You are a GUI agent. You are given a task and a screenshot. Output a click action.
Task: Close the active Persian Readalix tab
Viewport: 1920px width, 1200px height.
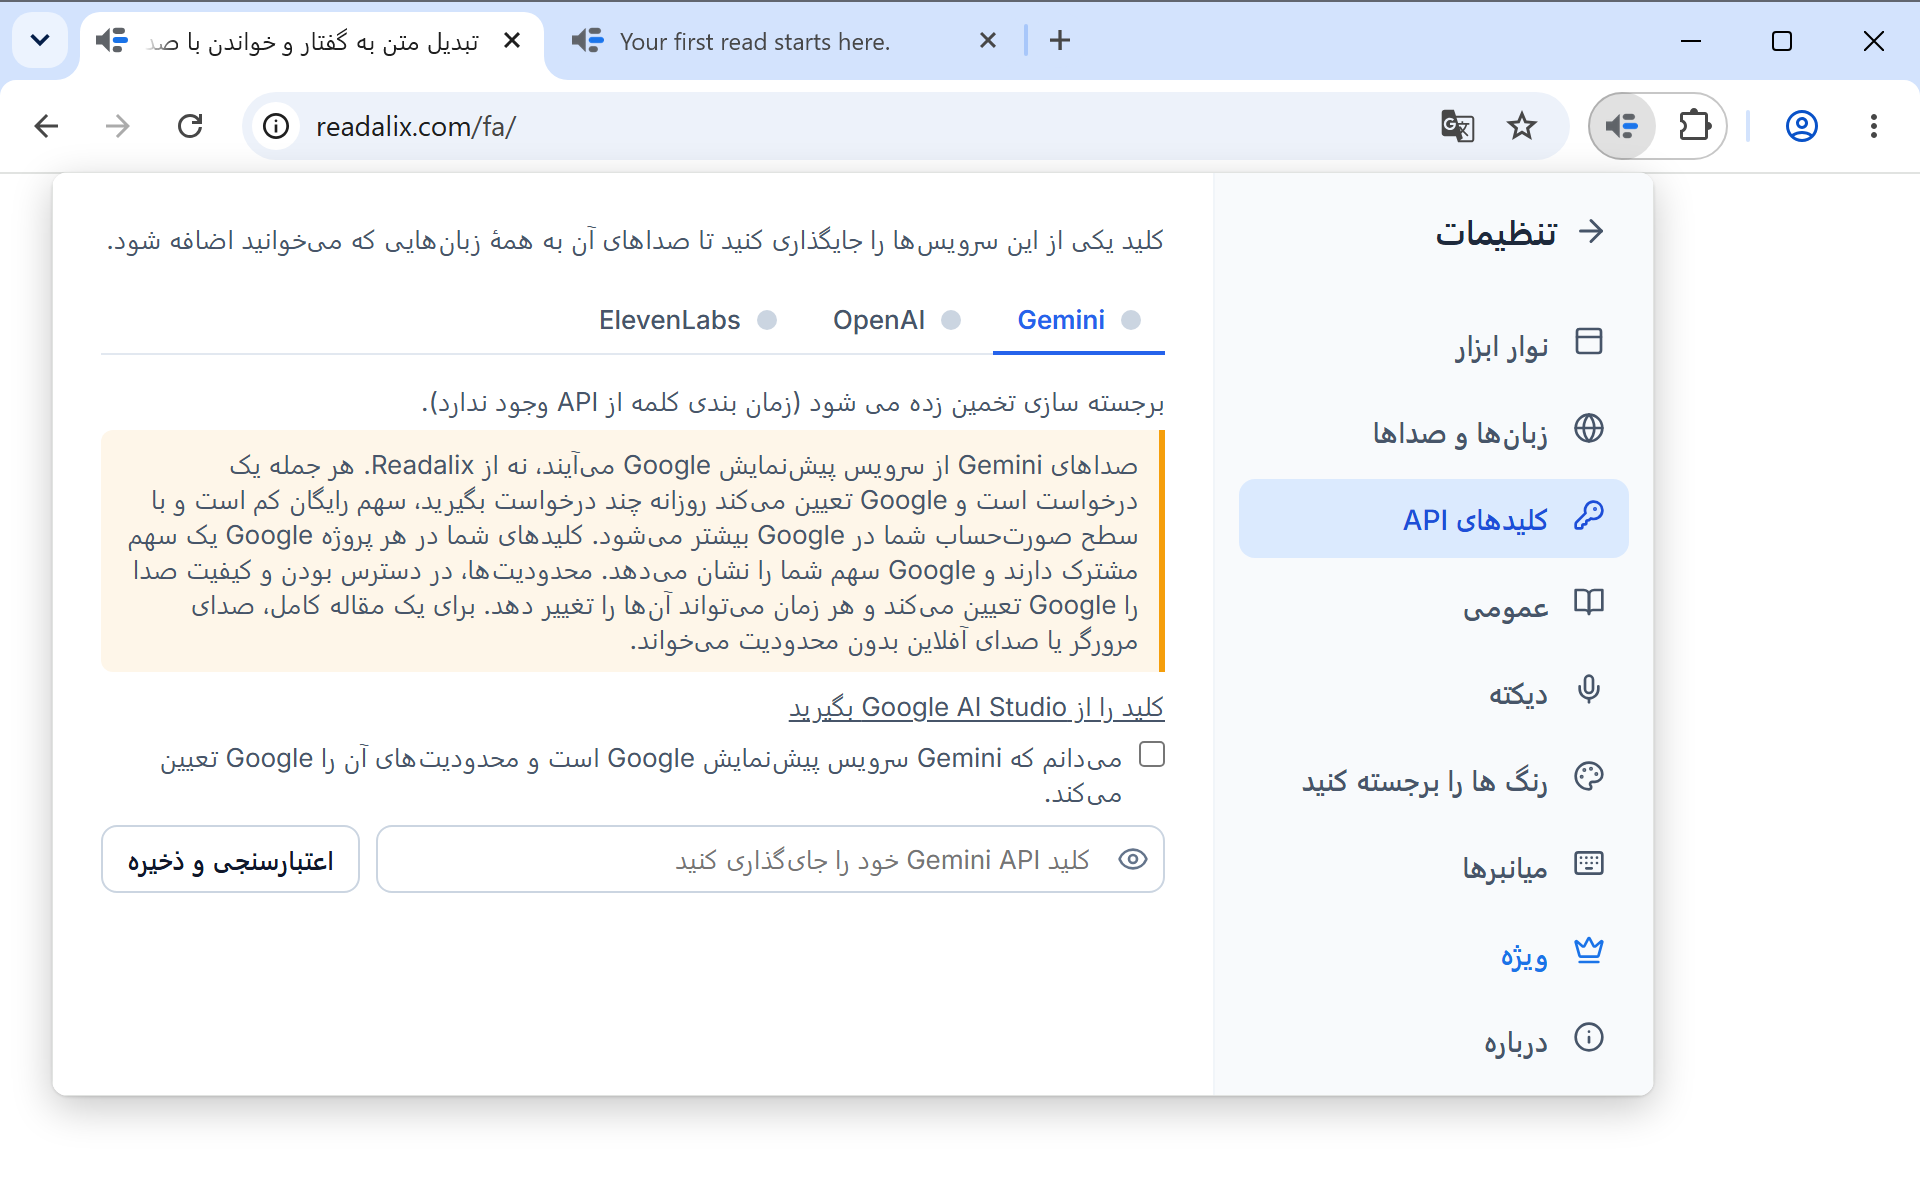[x=512, y=40]
